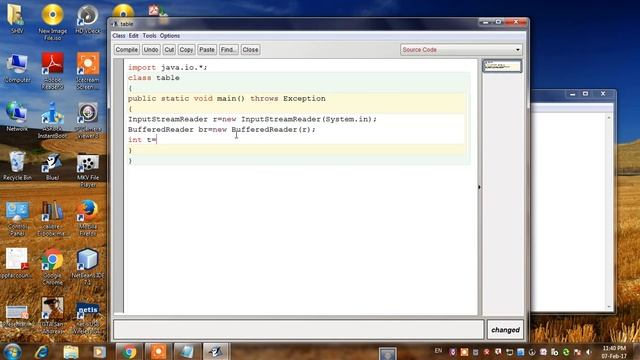Place cursor on 'import java.io.*;' line

pos(168,67)
